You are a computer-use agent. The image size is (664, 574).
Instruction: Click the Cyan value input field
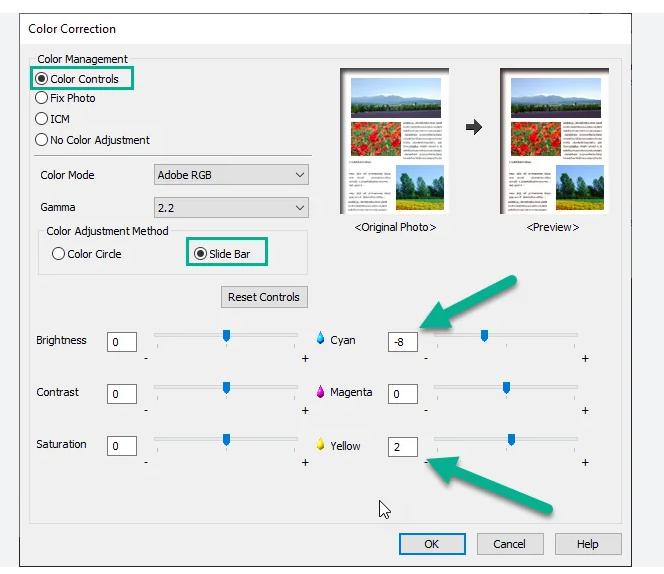[x=402, y=341]
